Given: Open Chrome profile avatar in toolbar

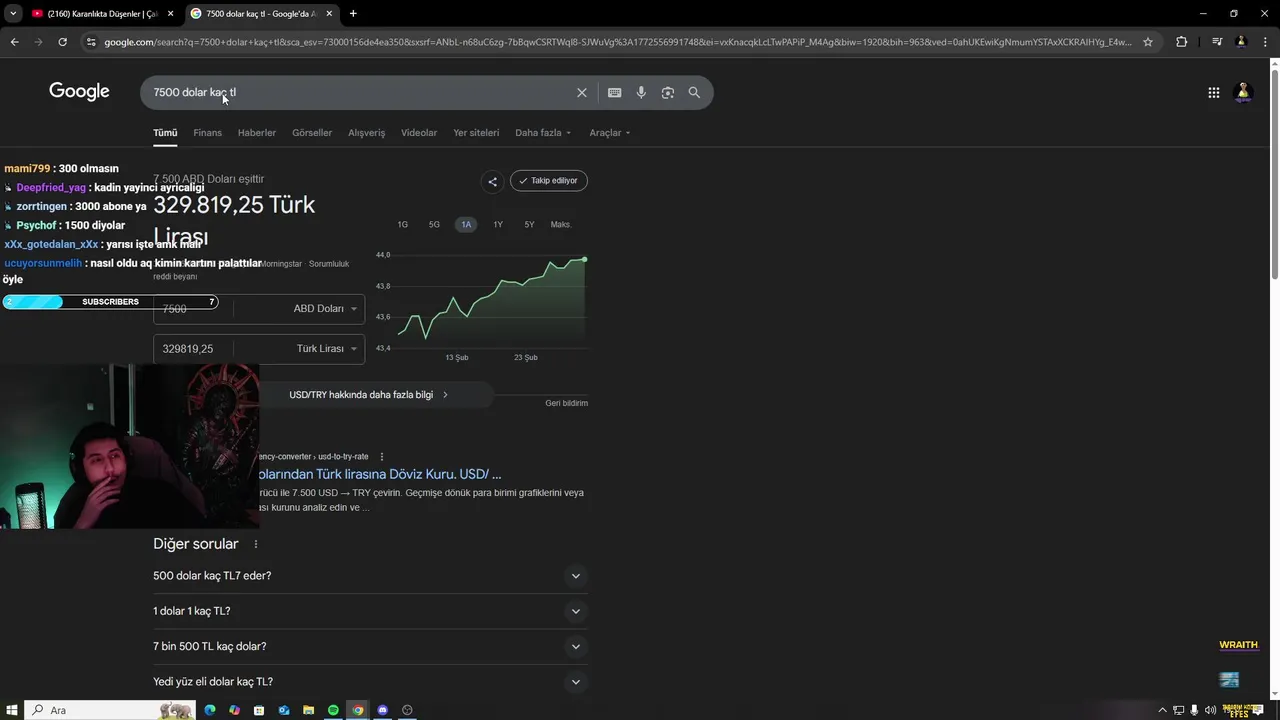Looking at the screenshot, I should (1241, 42).
